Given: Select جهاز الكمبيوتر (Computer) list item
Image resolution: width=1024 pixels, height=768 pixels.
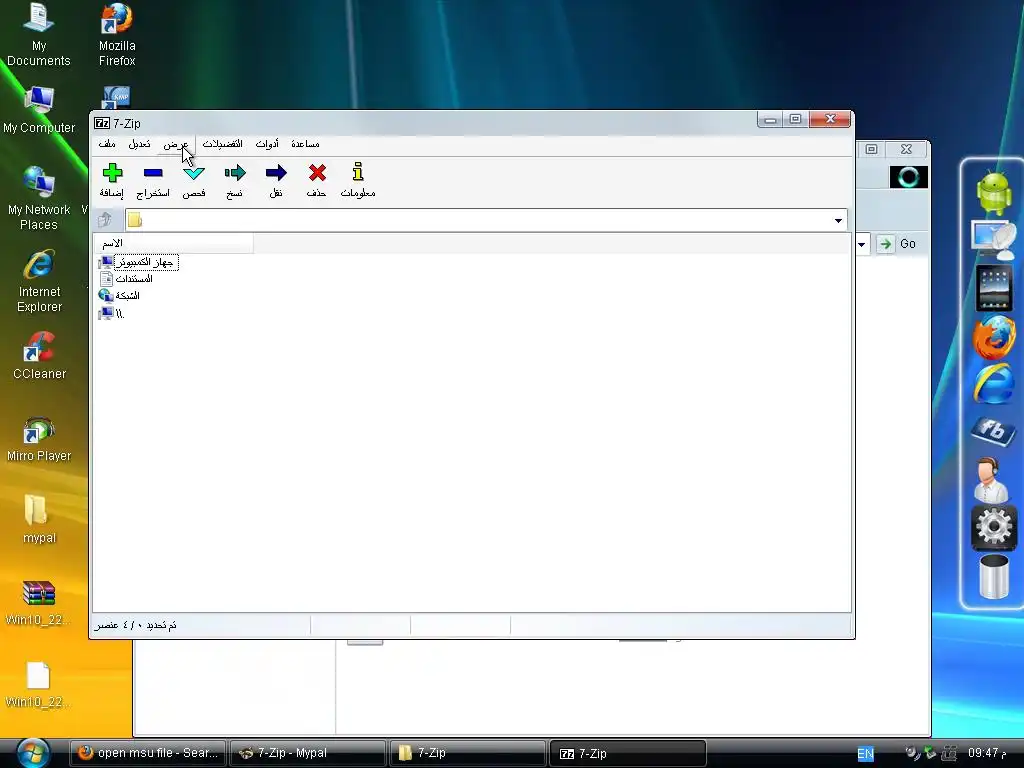Looking at the screenshot, I should 138,263.
